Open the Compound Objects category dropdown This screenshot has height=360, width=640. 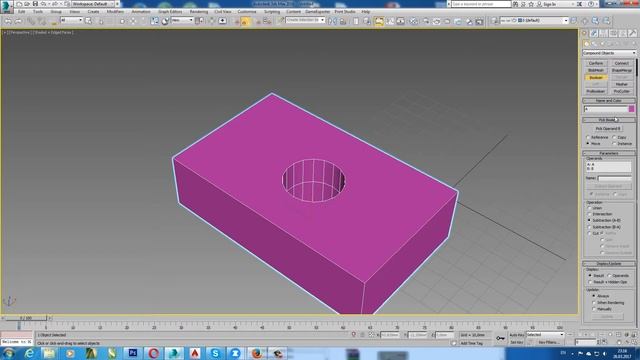click(609, 53)
